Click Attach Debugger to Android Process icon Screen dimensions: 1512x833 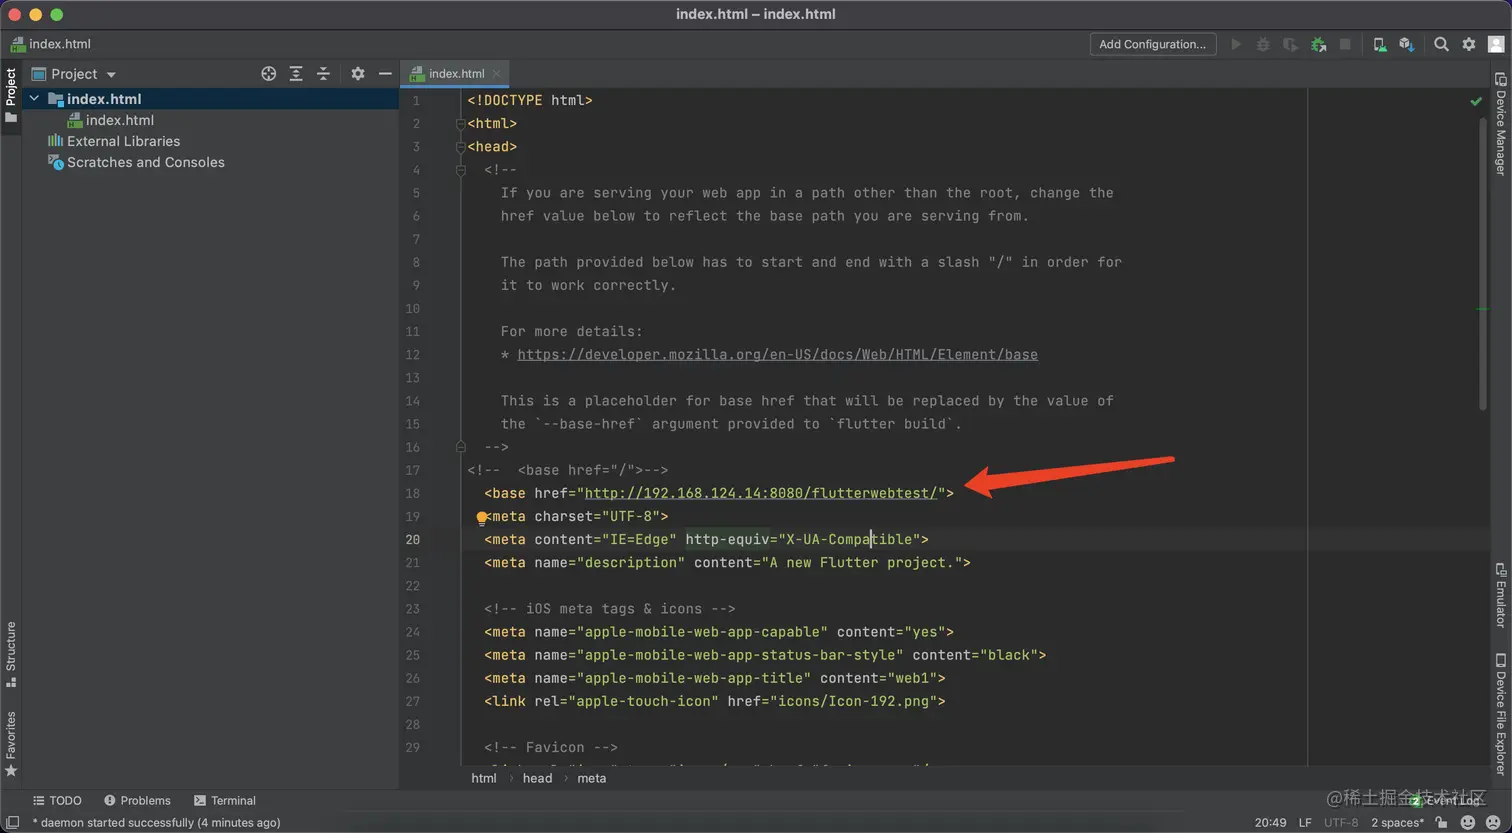1318,44
